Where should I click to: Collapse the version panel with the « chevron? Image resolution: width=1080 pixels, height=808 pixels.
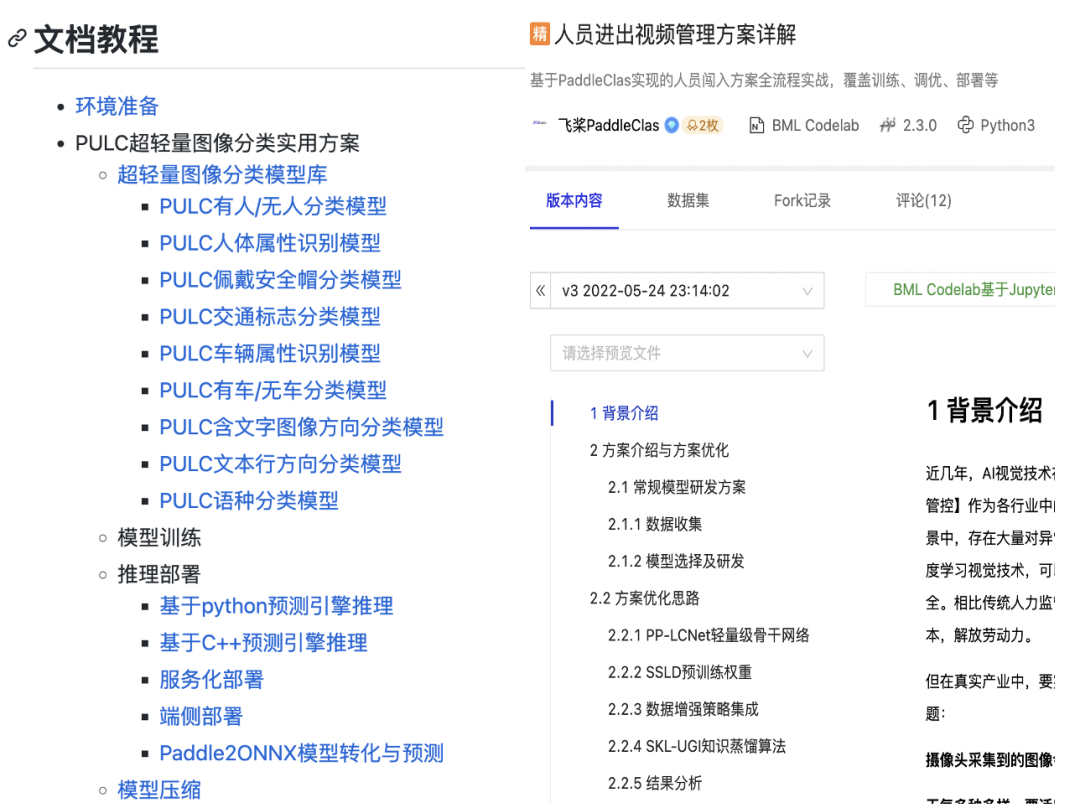tap(540, 290)
